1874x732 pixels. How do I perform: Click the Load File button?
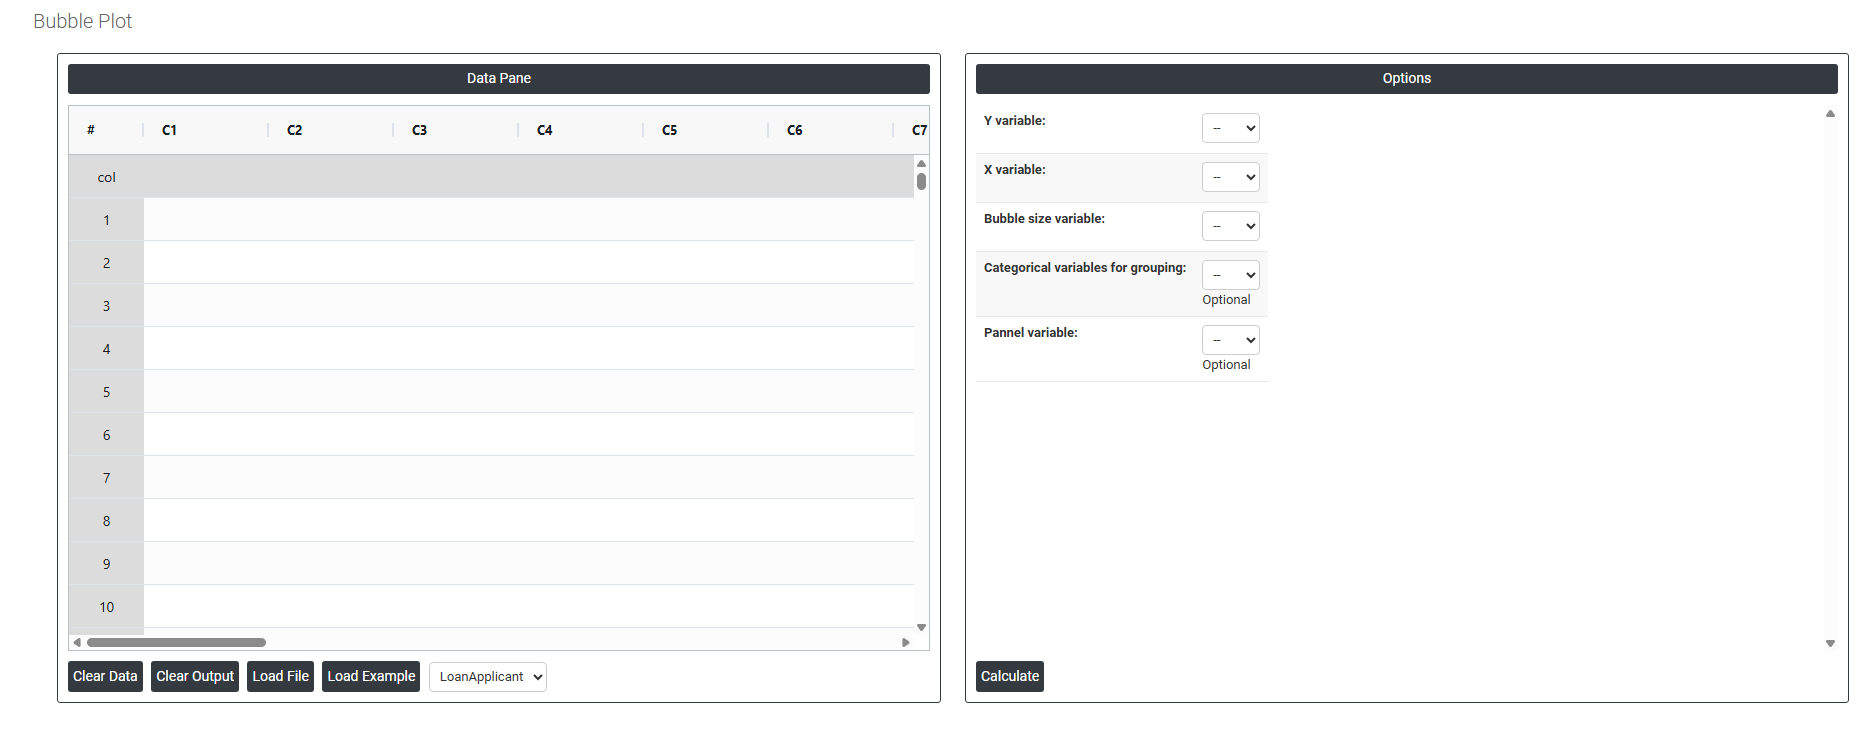[280, 677]
